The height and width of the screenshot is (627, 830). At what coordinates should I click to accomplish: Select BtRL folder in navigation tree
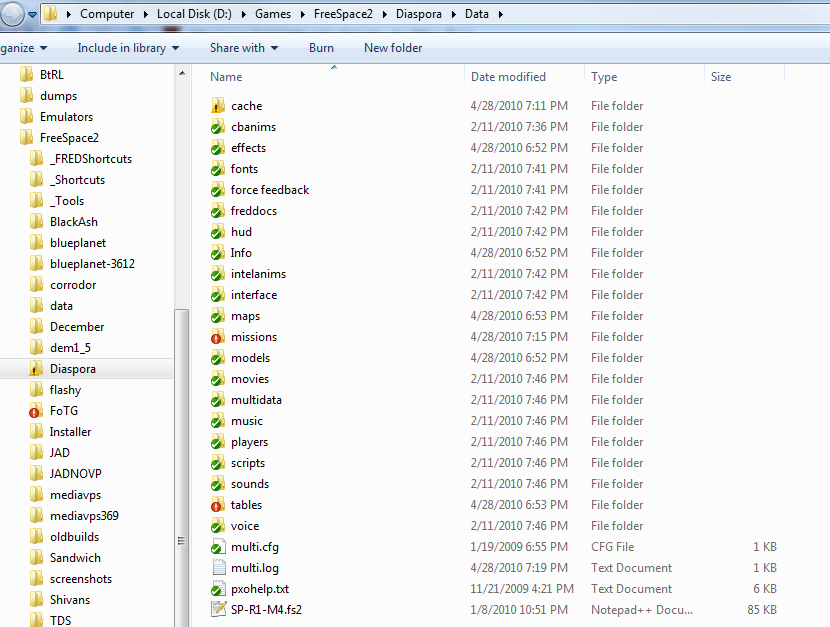(51, 75)
